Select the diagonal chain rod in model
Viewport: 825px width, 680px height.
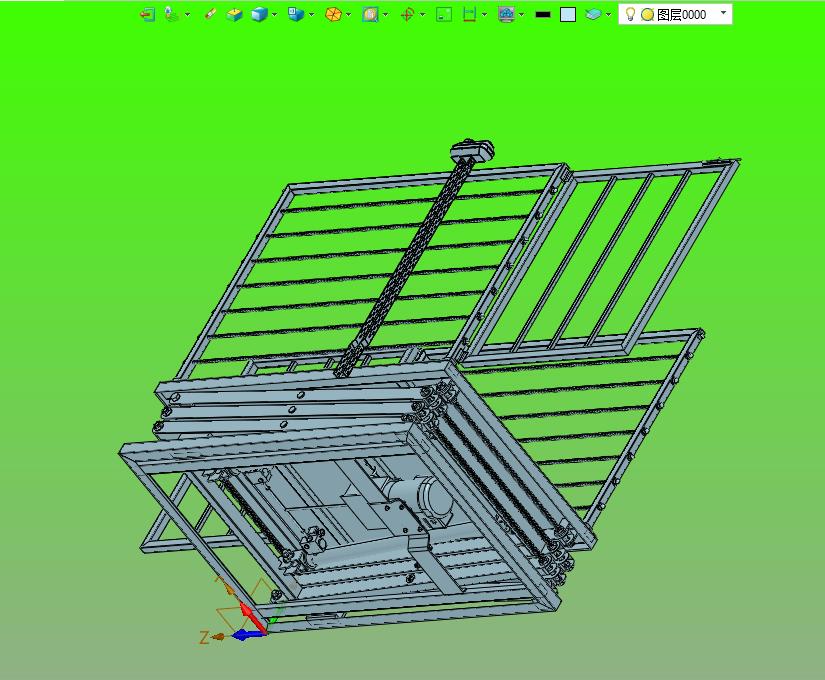point(405,266)
